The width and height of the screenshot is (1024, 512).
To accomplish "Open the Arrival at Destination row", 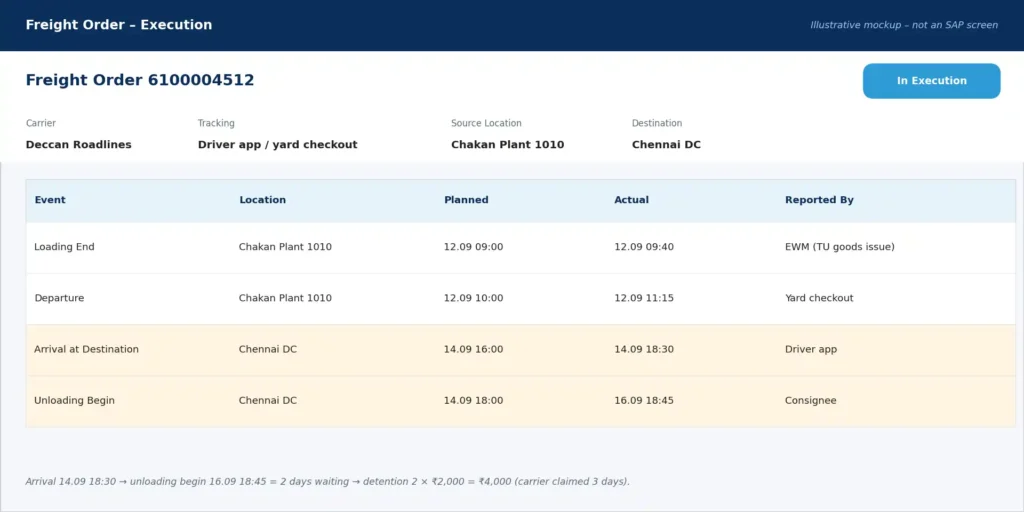I will pyautogui.click(x=520, y=349).
